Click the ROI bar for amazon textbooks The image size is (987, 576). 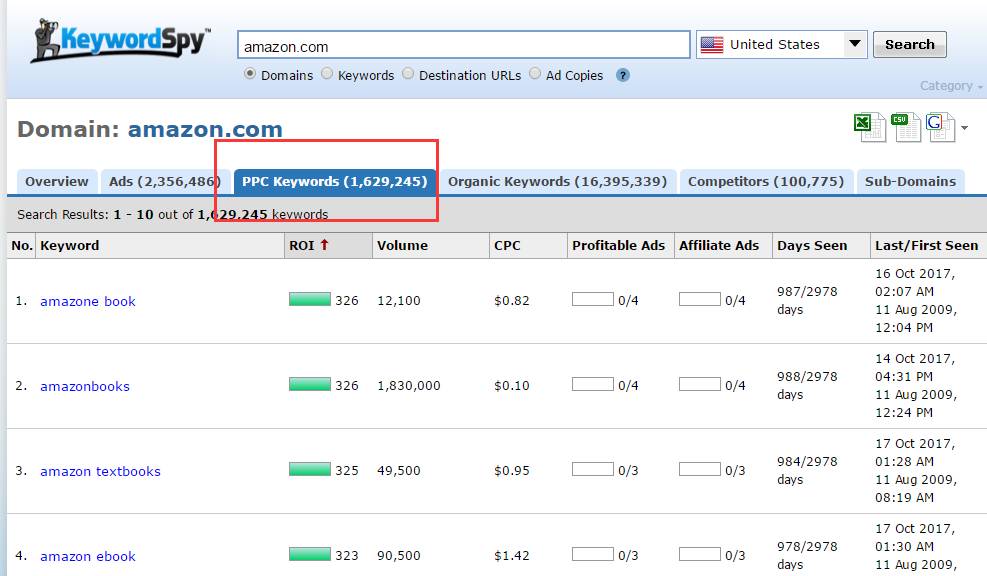point(310,469)
